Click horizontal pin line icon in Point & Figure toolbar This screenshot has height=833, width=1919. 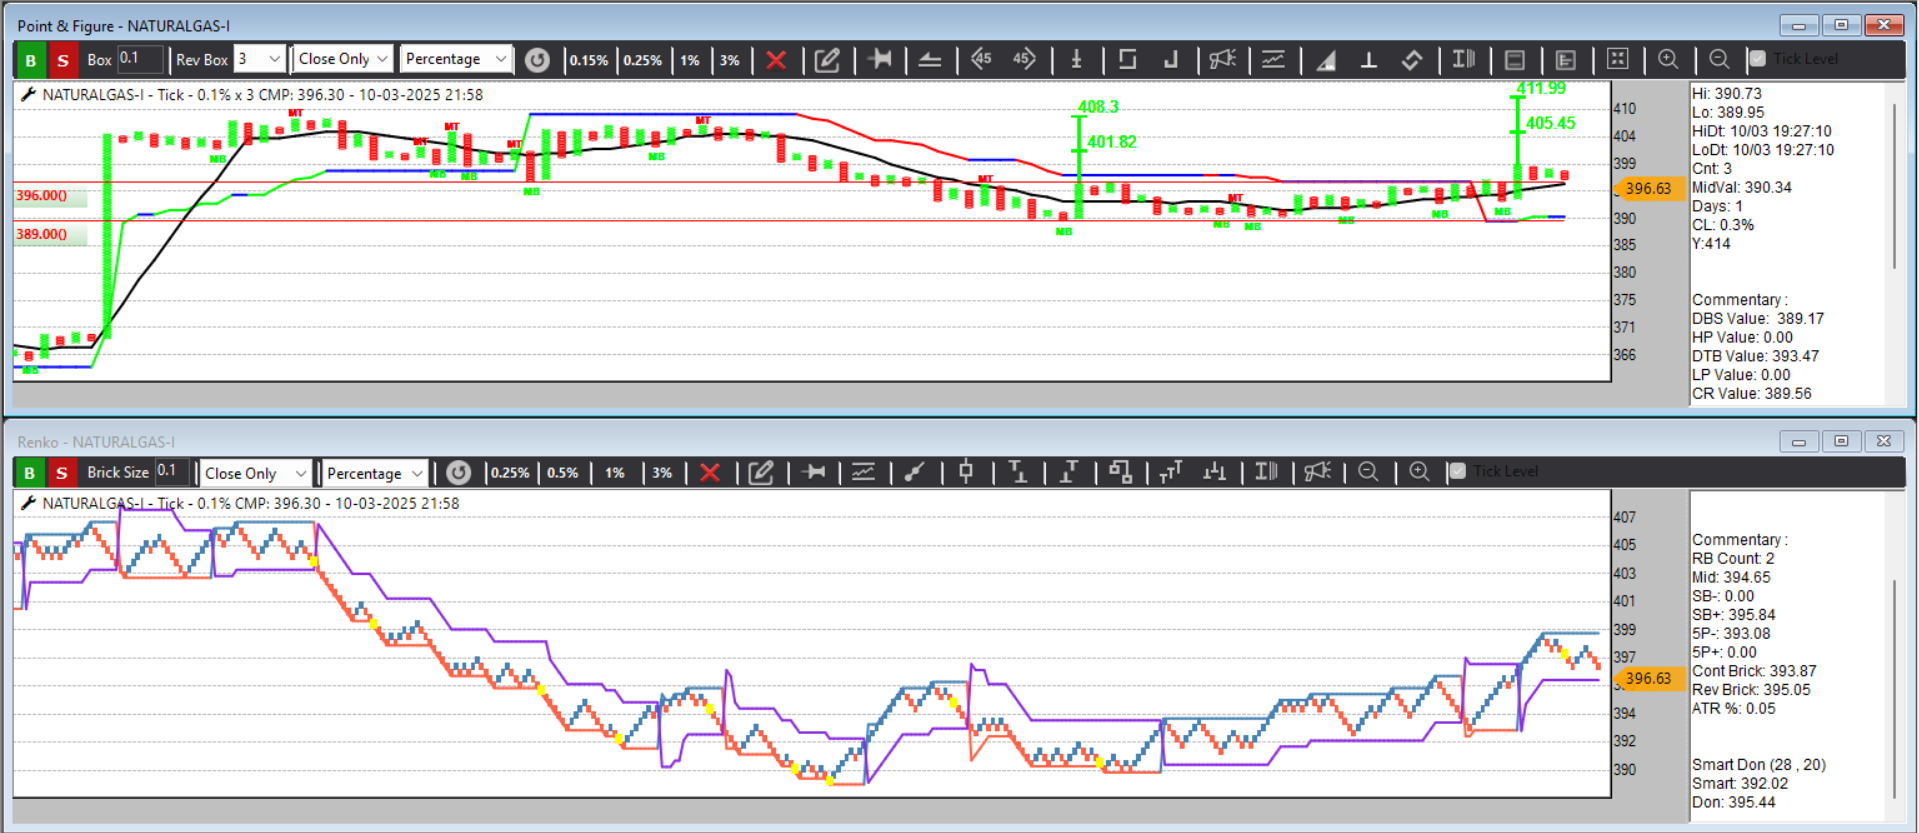[880, 59]
